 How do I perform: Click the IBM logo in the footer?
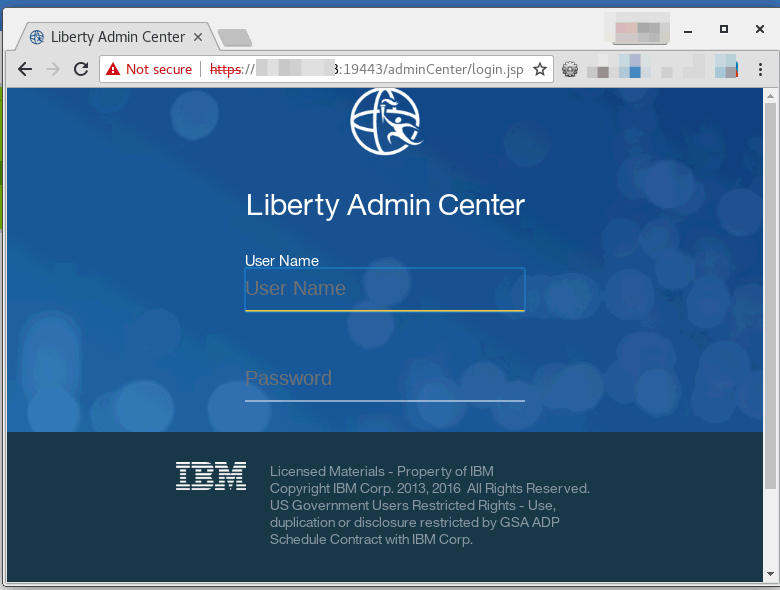tap(211, 476)
